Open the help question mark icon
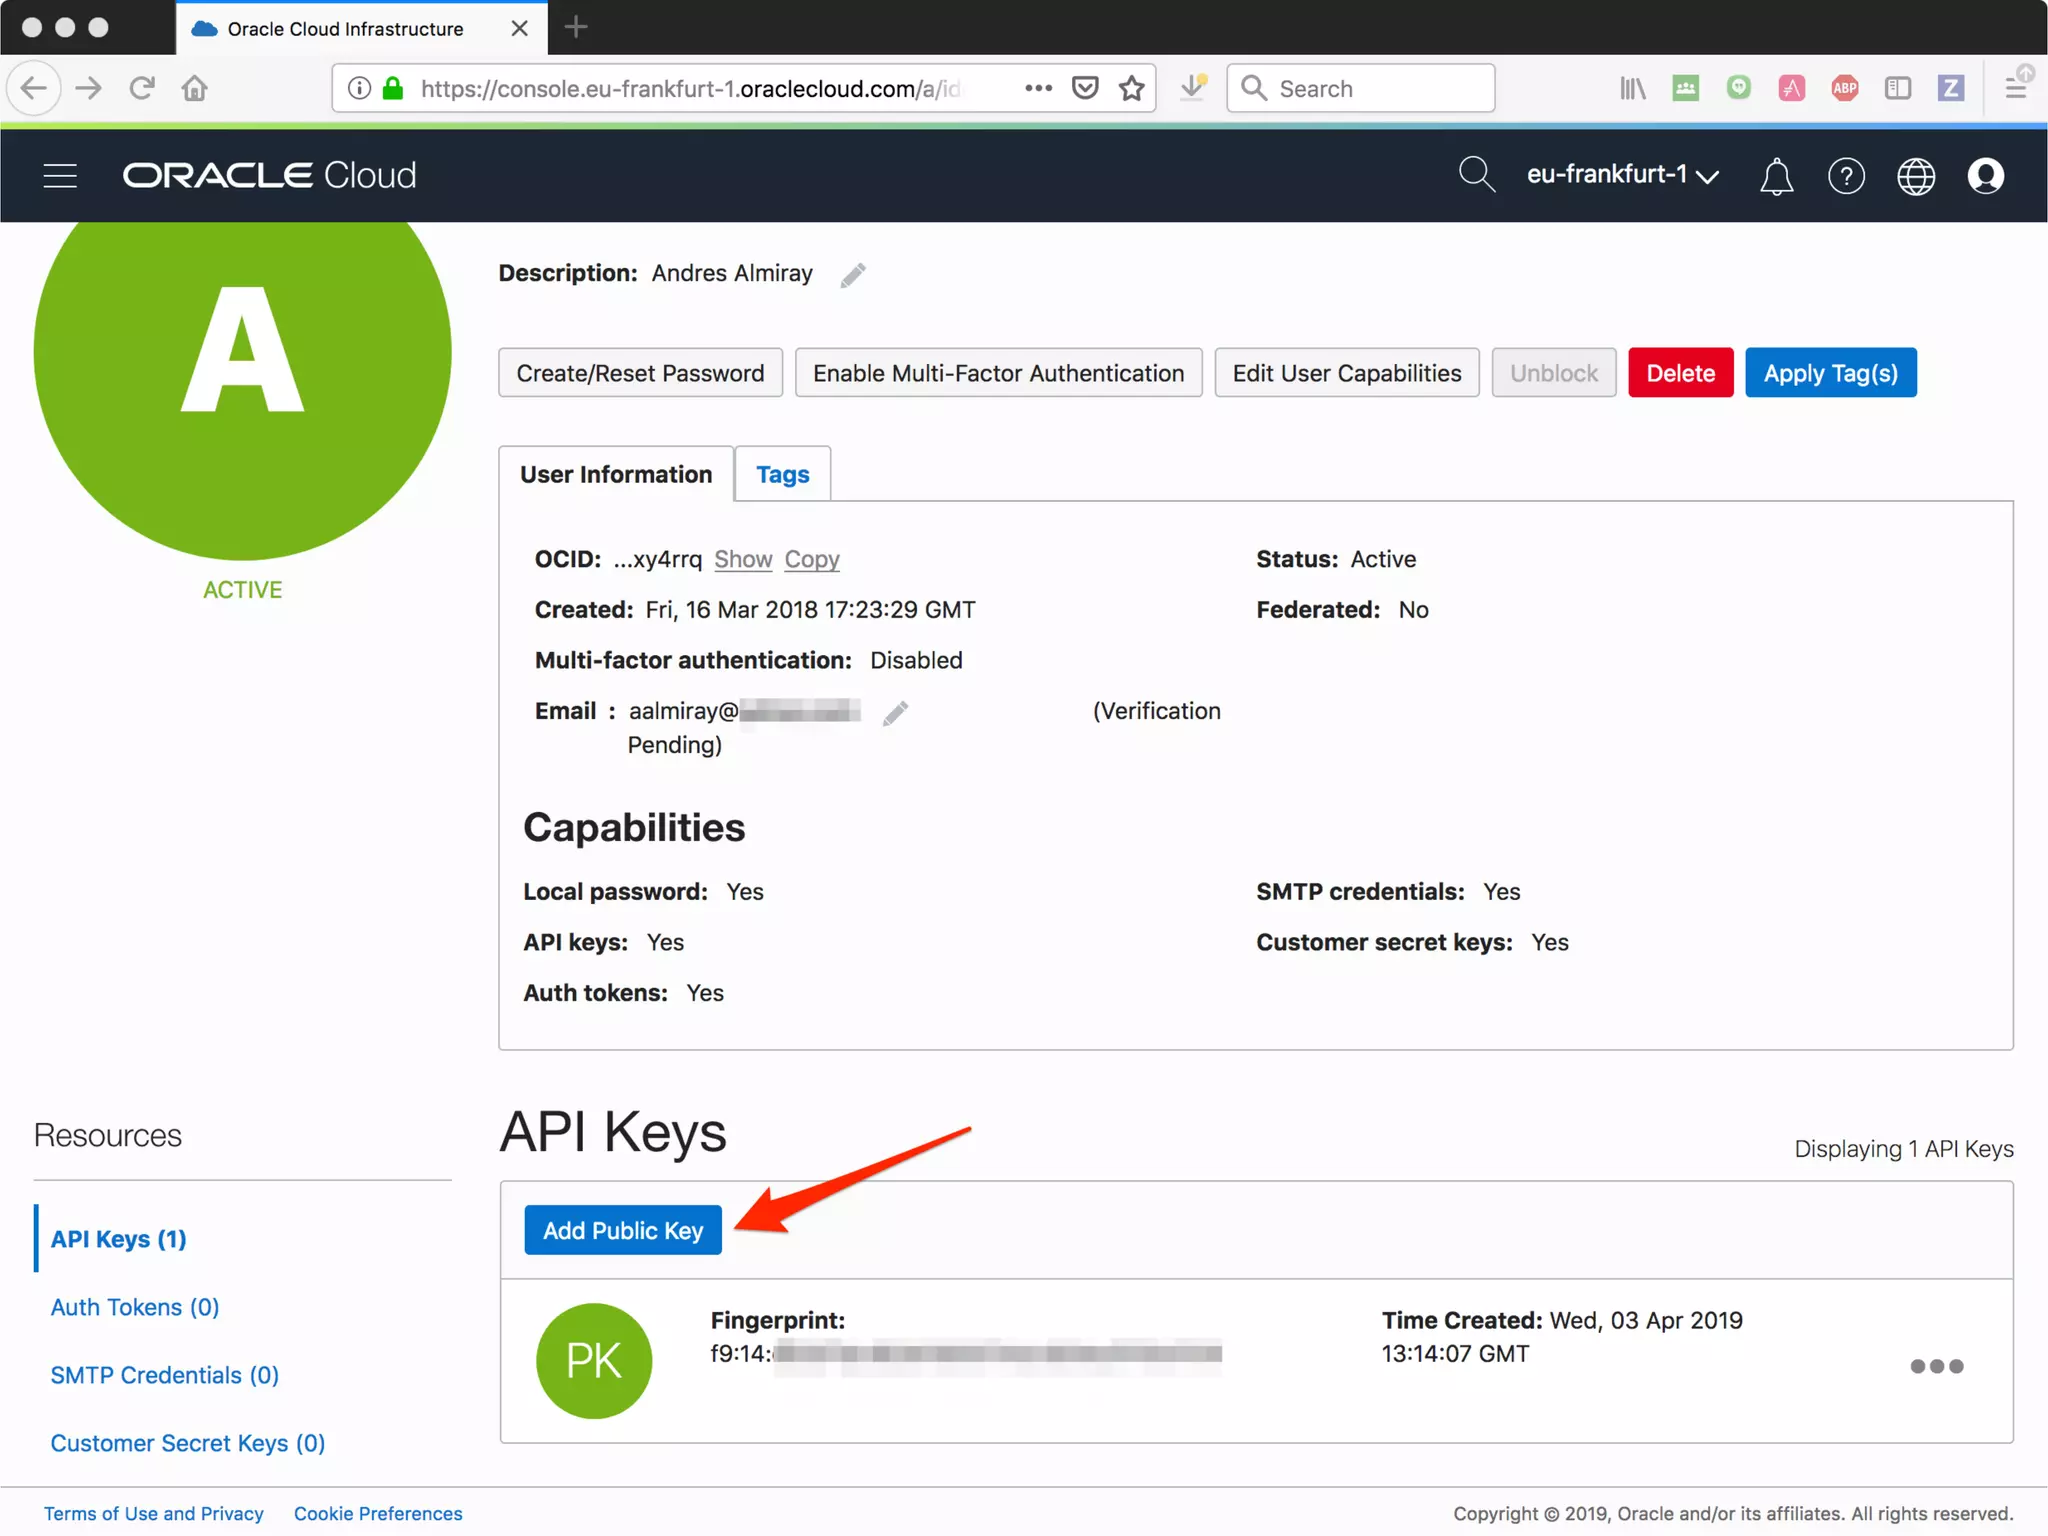The height and width of the screenshot is (1536, 2048). click(1846, 176)
